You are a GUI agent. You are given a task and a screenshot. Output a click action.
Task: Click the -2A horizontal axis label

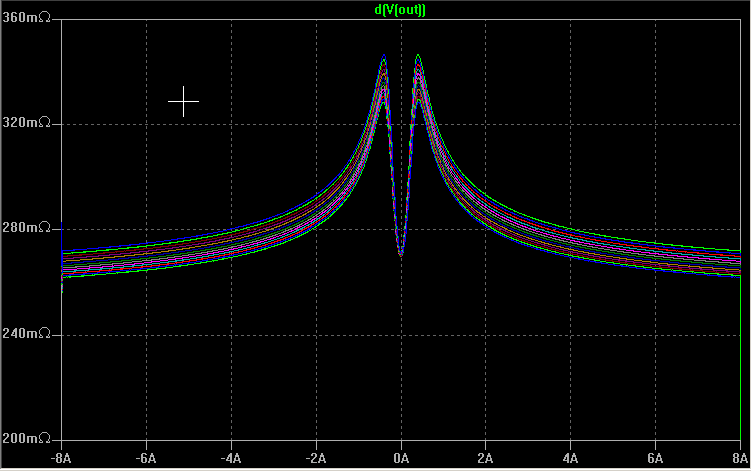[316, 459]
